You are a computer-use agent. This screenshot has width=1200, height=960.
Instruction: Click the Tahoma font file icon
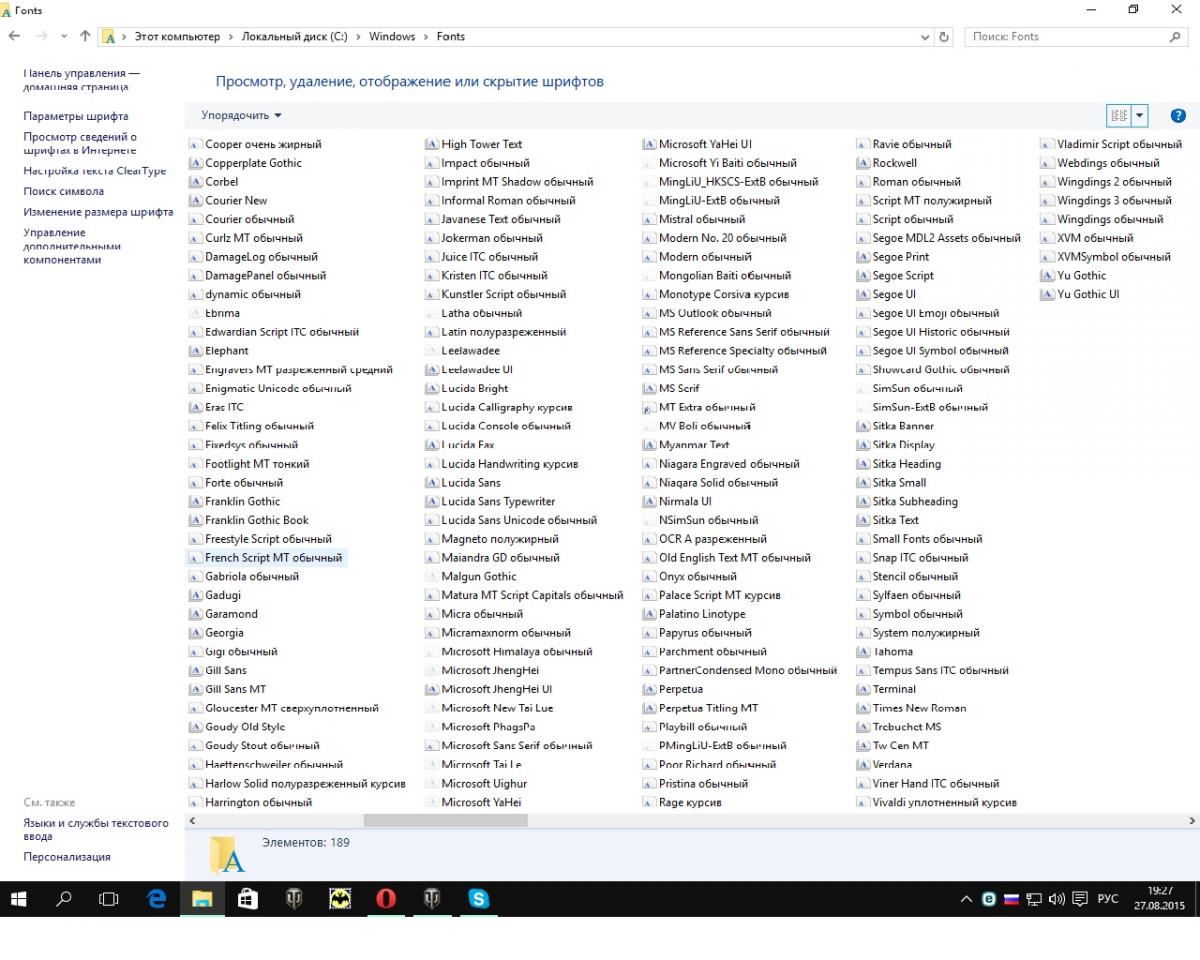[863, 652]
